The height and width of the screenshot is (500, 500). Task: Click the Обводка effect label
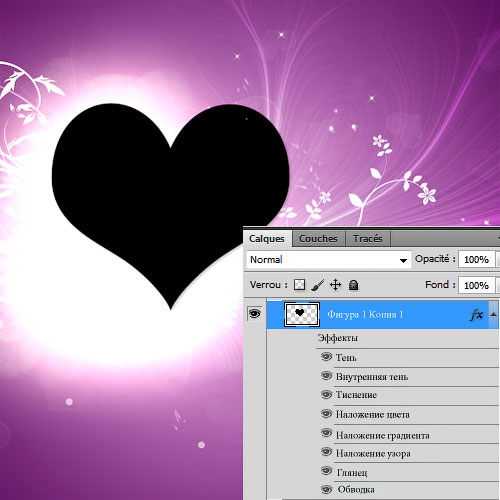(x=356, y=490)
